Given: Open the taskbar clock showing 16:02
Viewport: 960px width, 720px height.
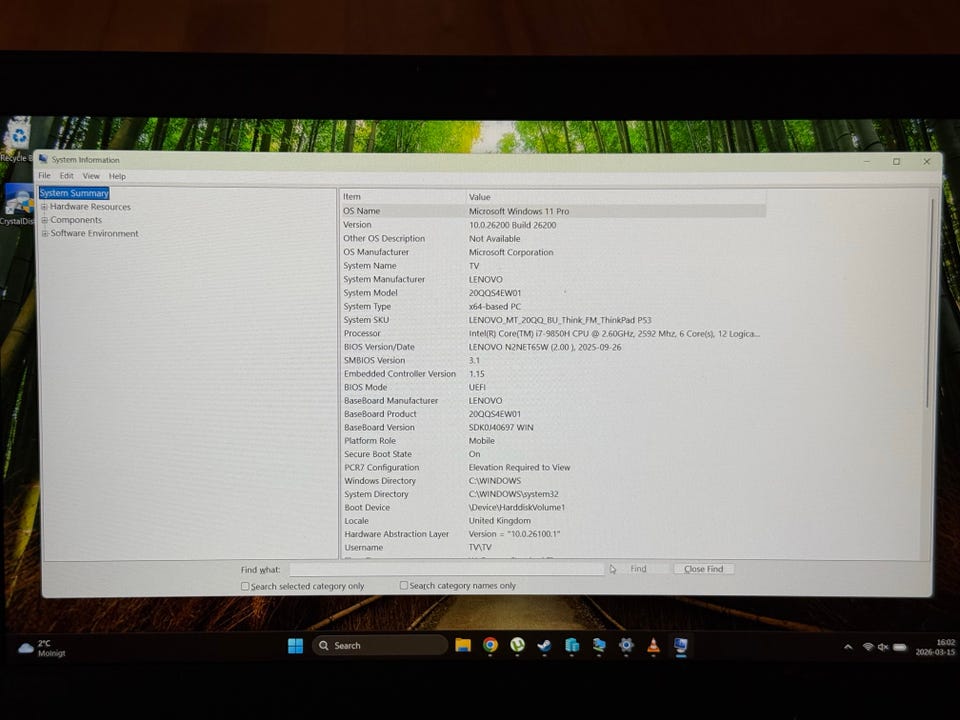Looking at the screenshot, I should 936,647.
